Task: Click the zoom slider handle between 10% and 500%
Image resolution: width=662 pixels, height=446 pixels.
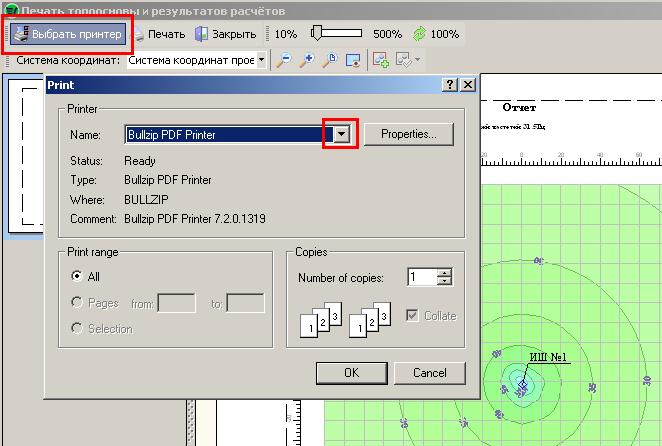Action: (316, 33)
